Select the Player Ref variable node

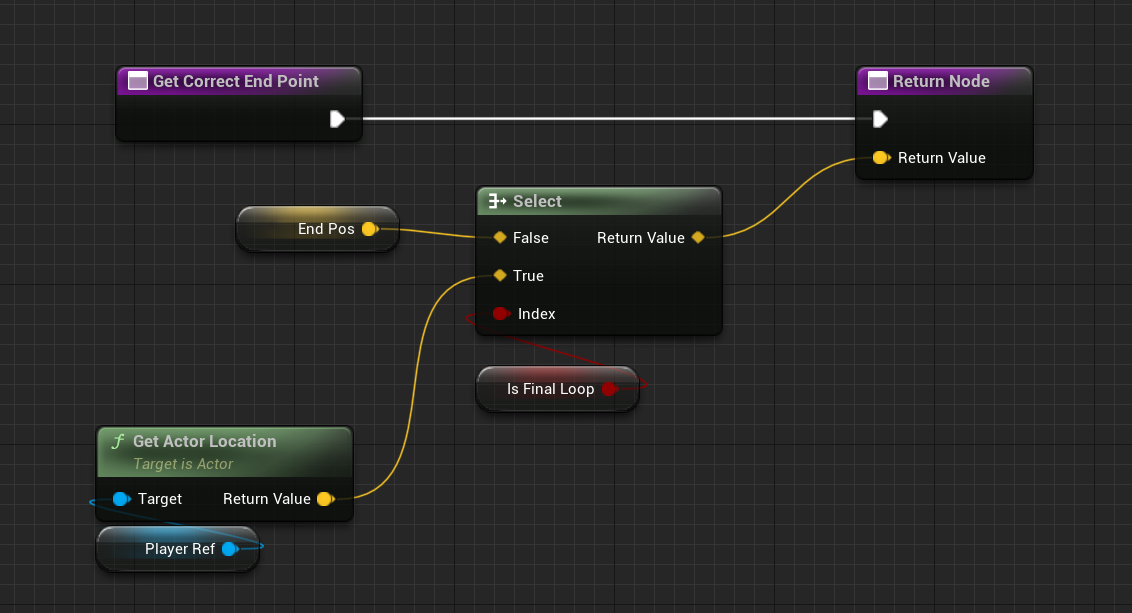178,549
